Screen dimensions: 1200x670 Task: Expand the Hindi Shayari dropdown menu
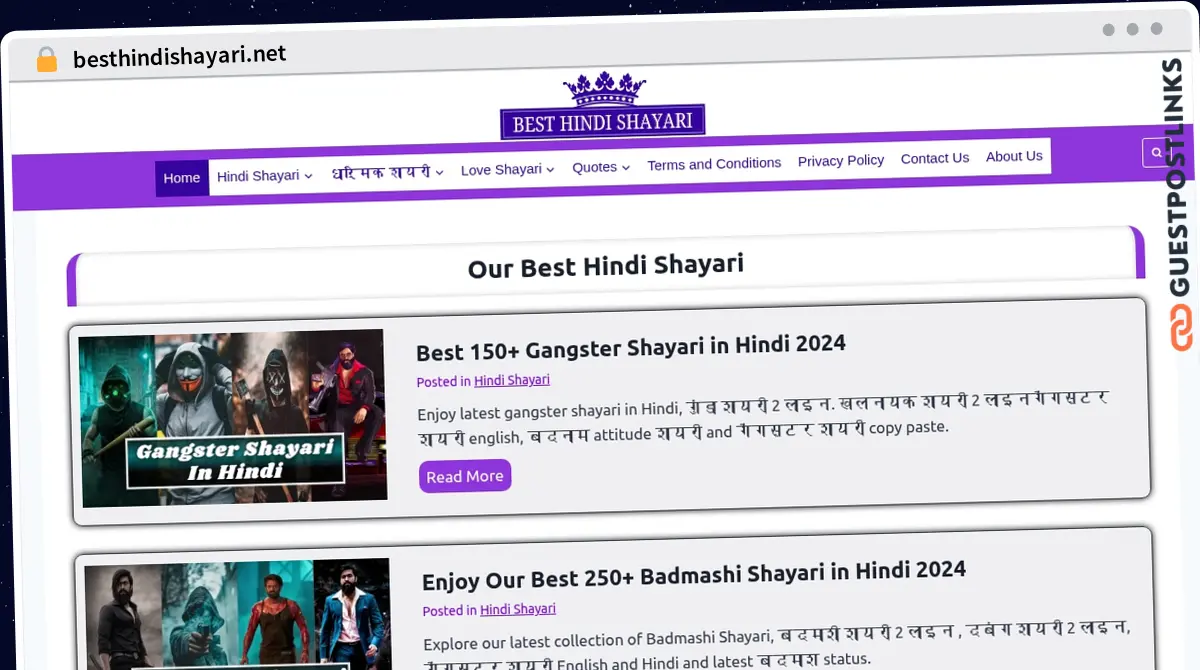(259, 174)
